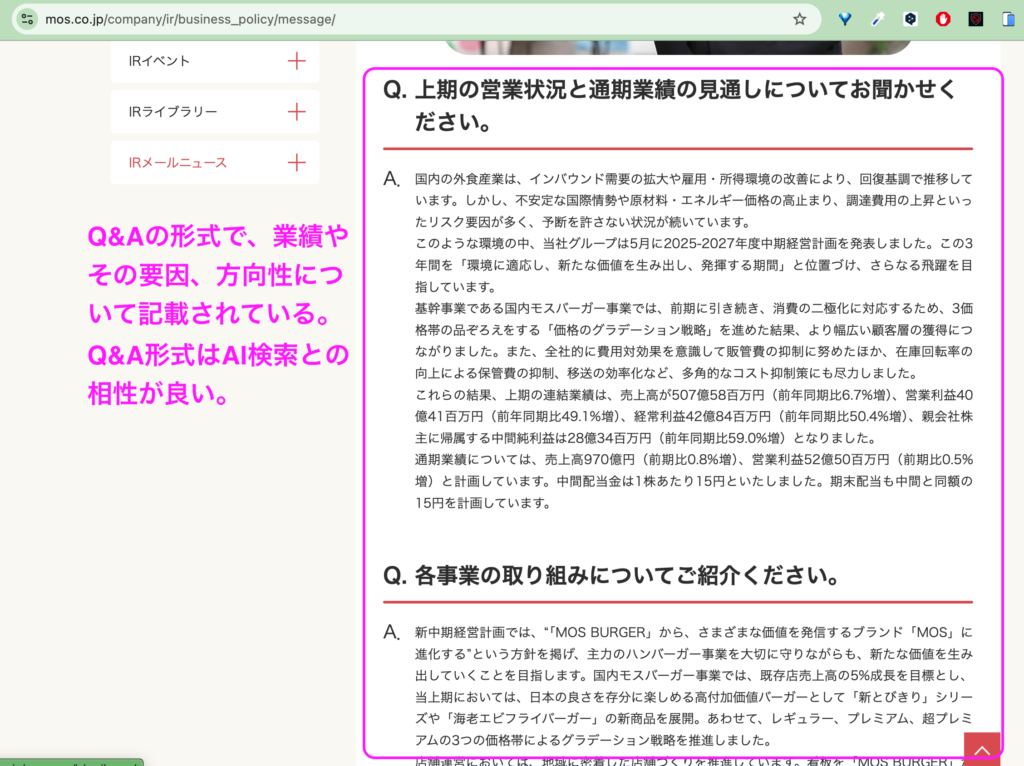The image size is (1024, 766).
Task: Open the IRライブラリー menu item
Action: click(215, 112)
